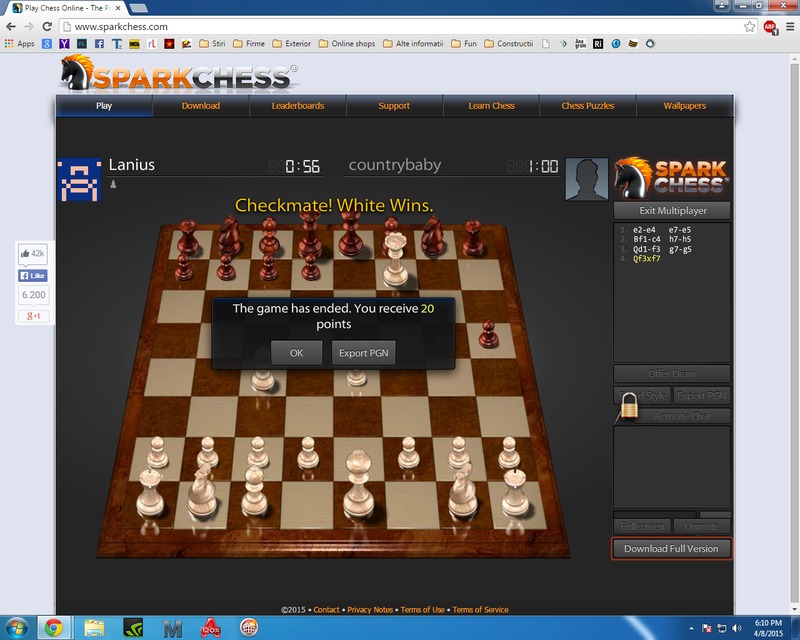Click the Google +1 button
800x640 pixels.
pos(33,316)
